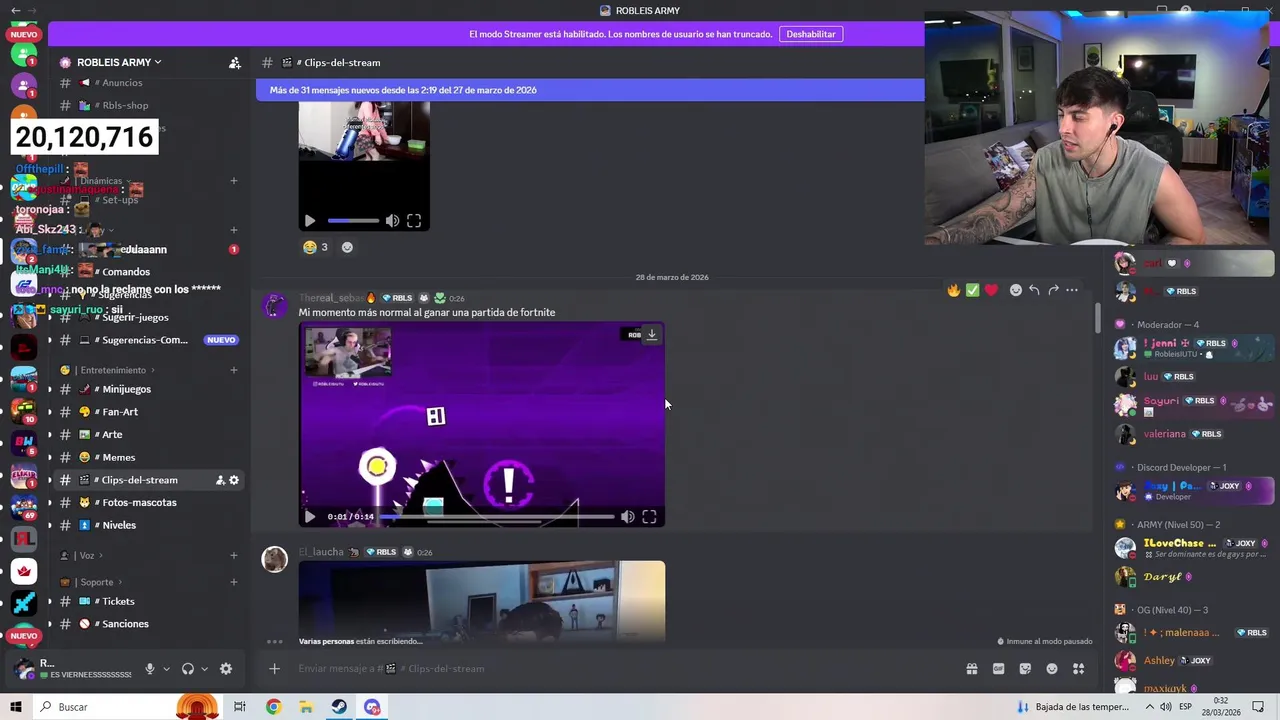Forward message with forward arrow
The width and height of the screenshot is (1280, 720).
click(1053, 290)
